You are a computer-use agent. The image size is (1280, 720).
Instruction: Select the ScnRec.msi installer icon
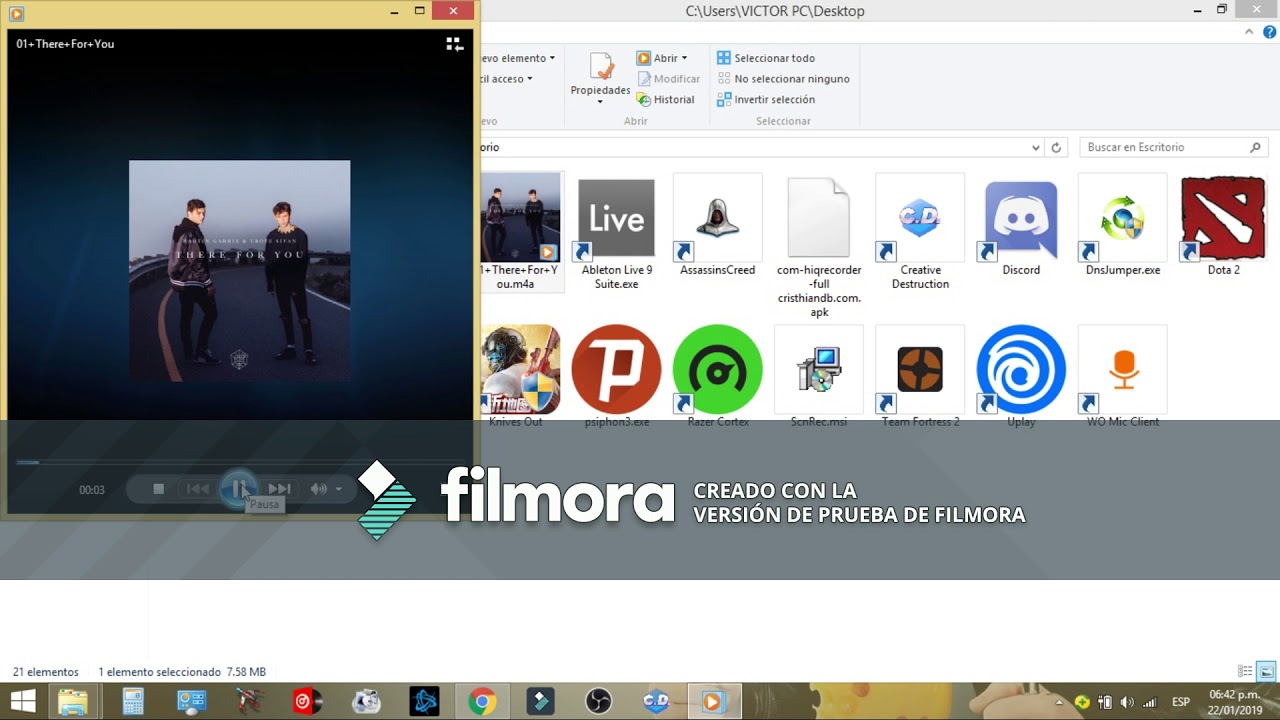(x=819, y=370)
